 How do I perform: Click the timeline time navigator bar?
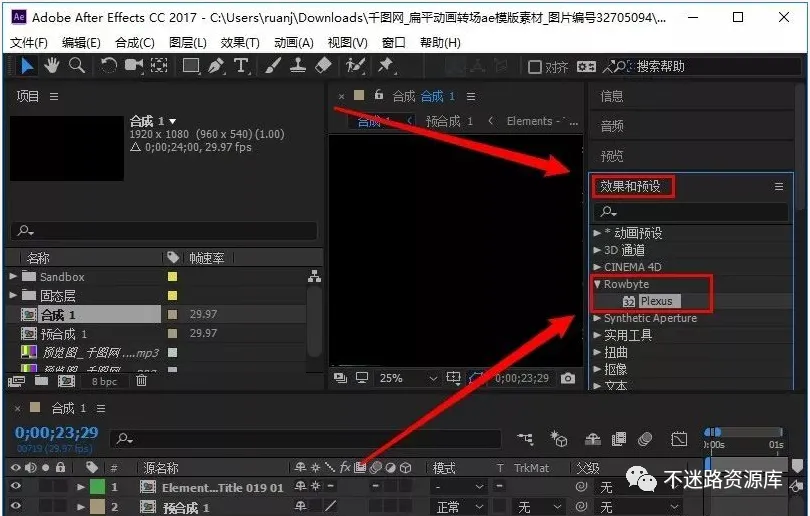[743, 431]
